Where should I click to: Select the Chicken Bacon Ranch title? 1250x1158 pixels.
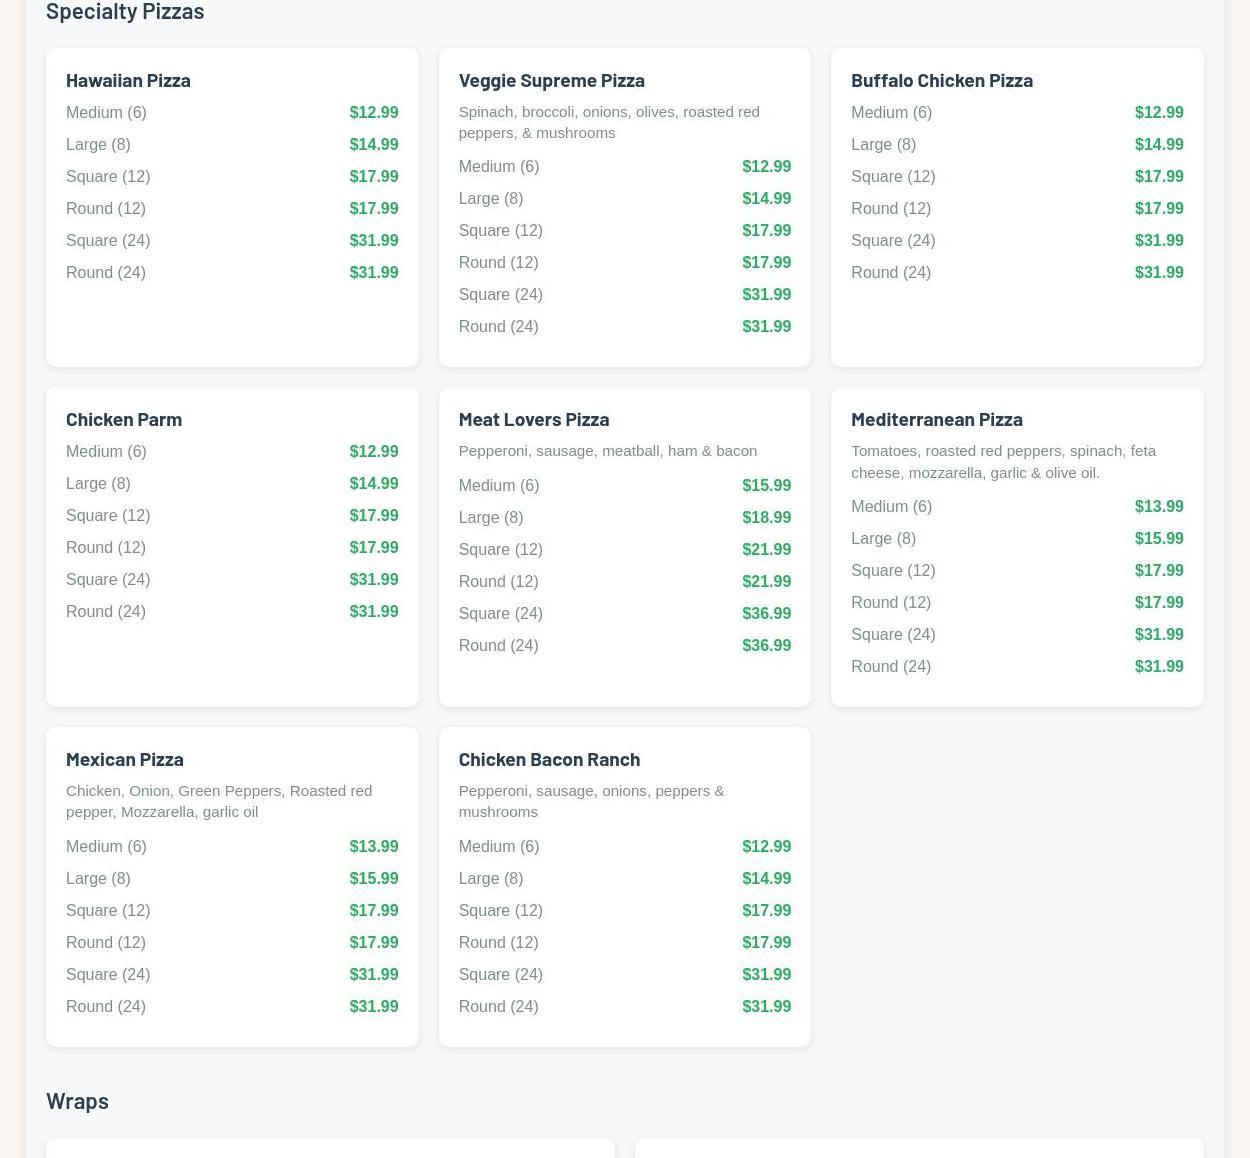coord(549,759)
